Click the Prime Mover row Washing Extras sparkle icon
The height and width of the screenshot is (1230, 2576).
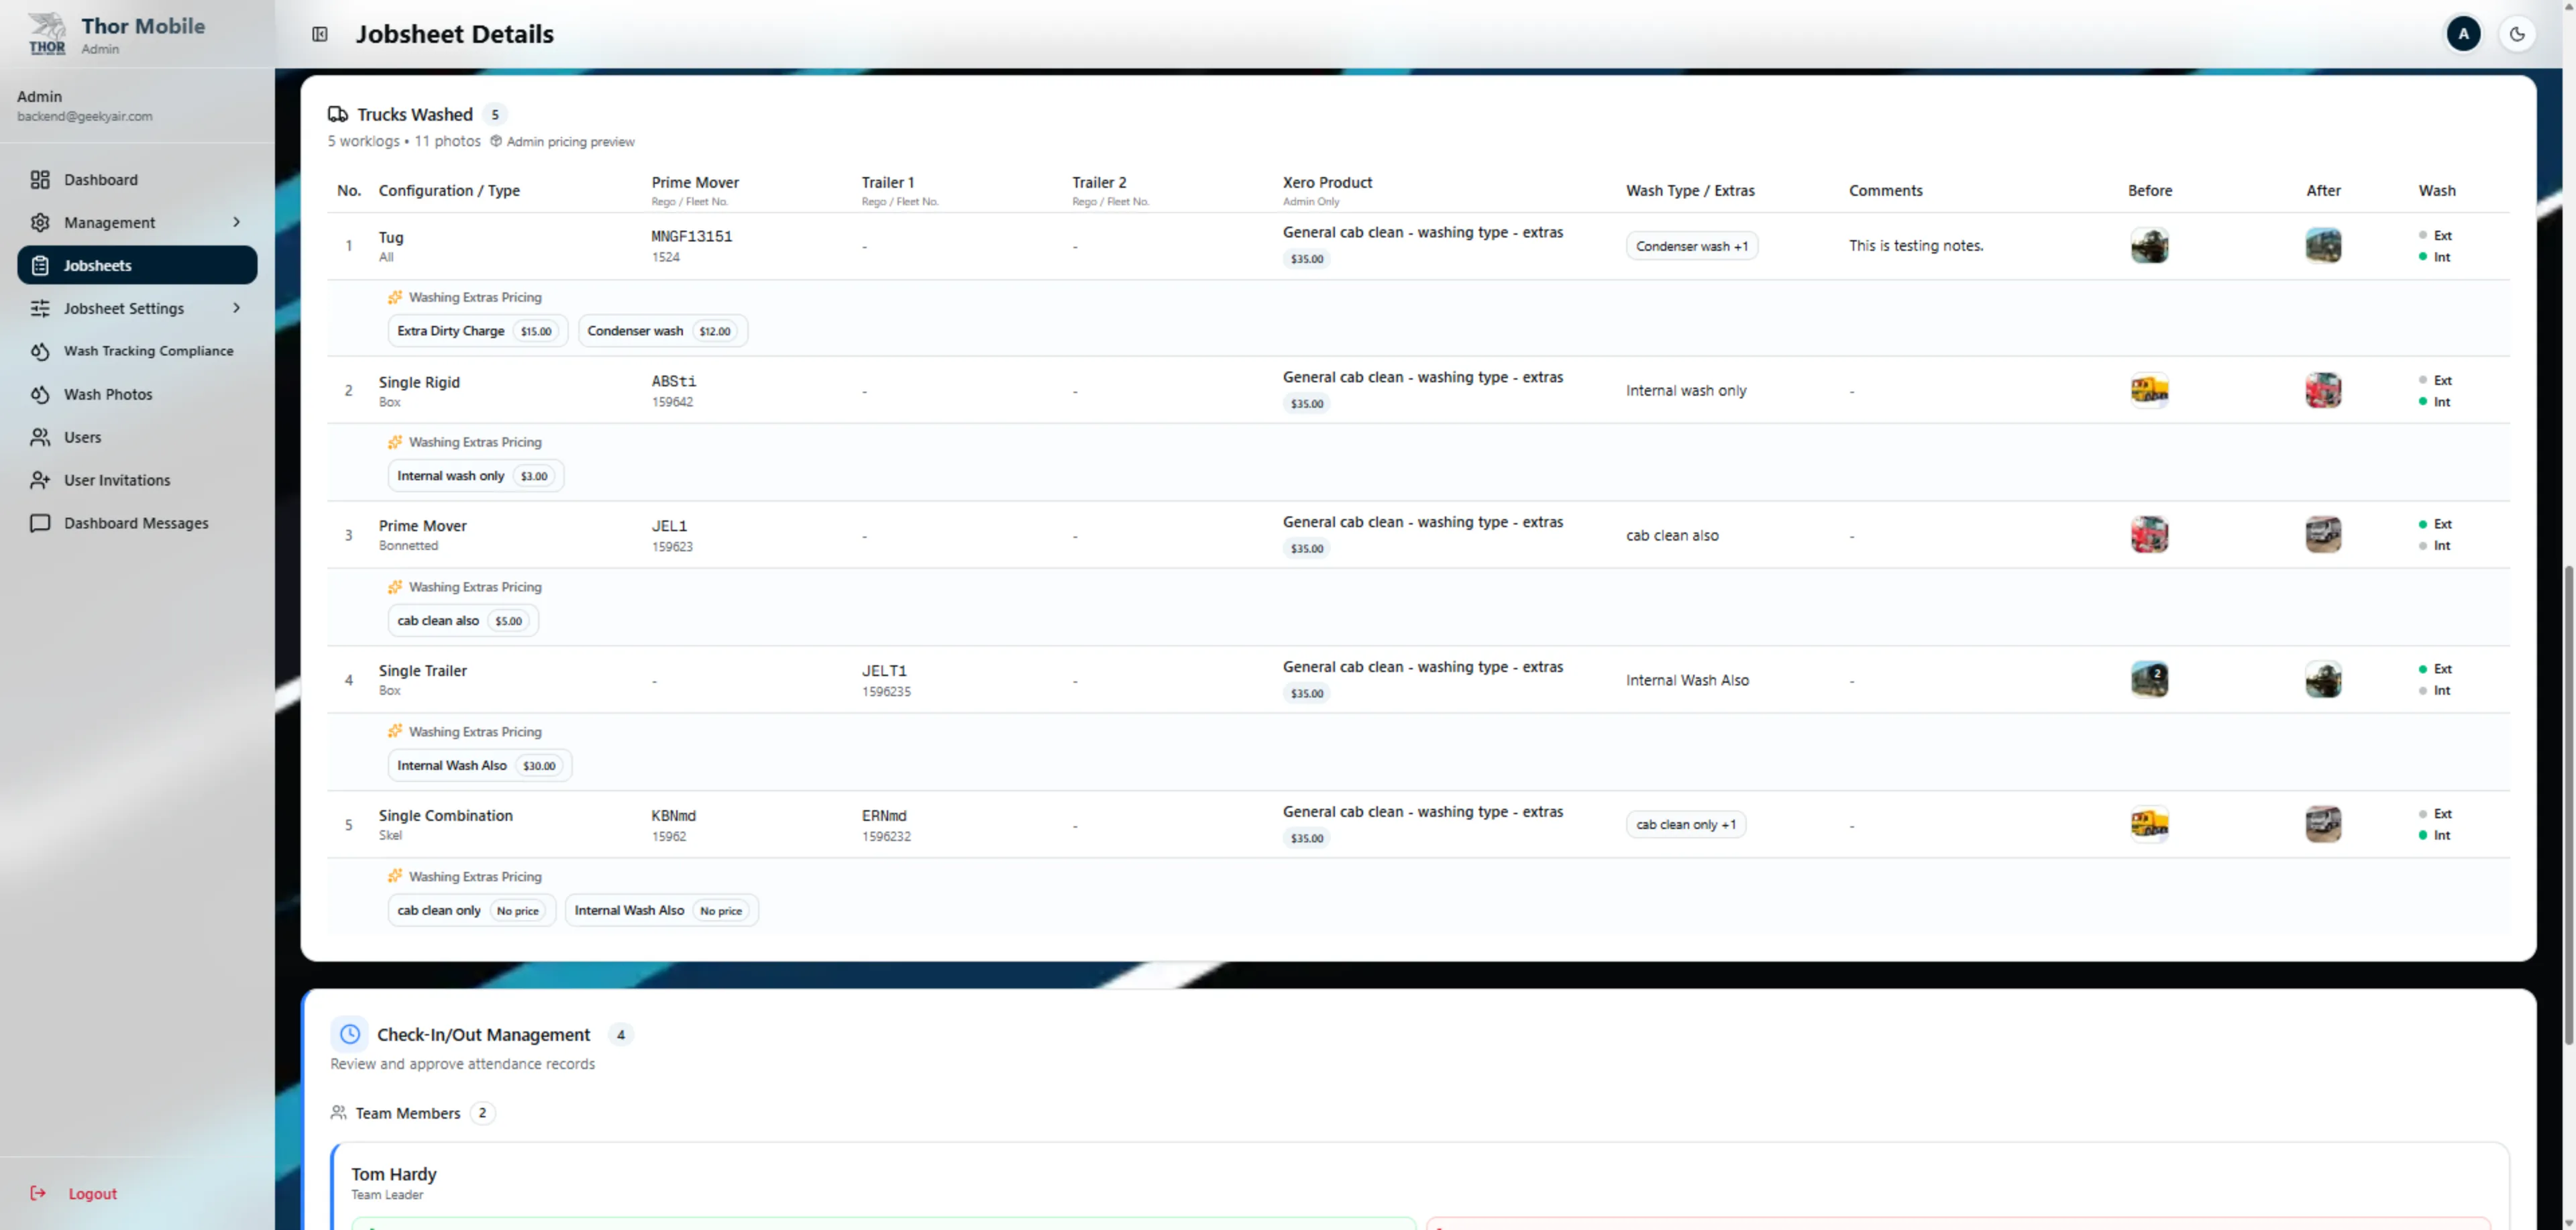(395, 588)
